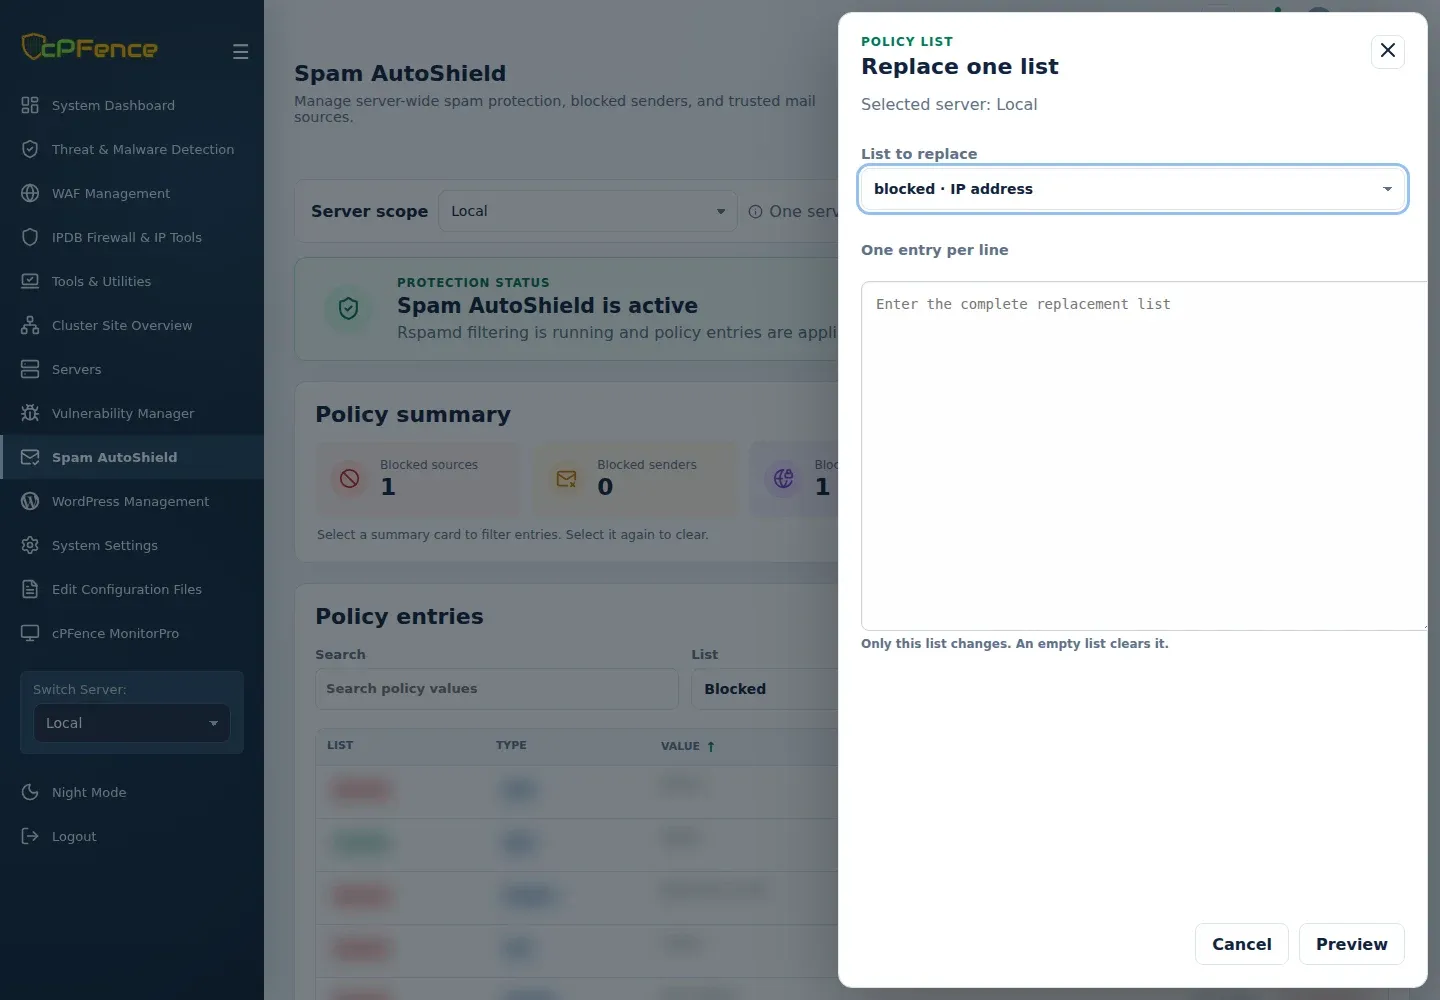1440x1000 pixels.
Task: Click the IPDB Firewall shield icon
Action: tap(30, 237)
